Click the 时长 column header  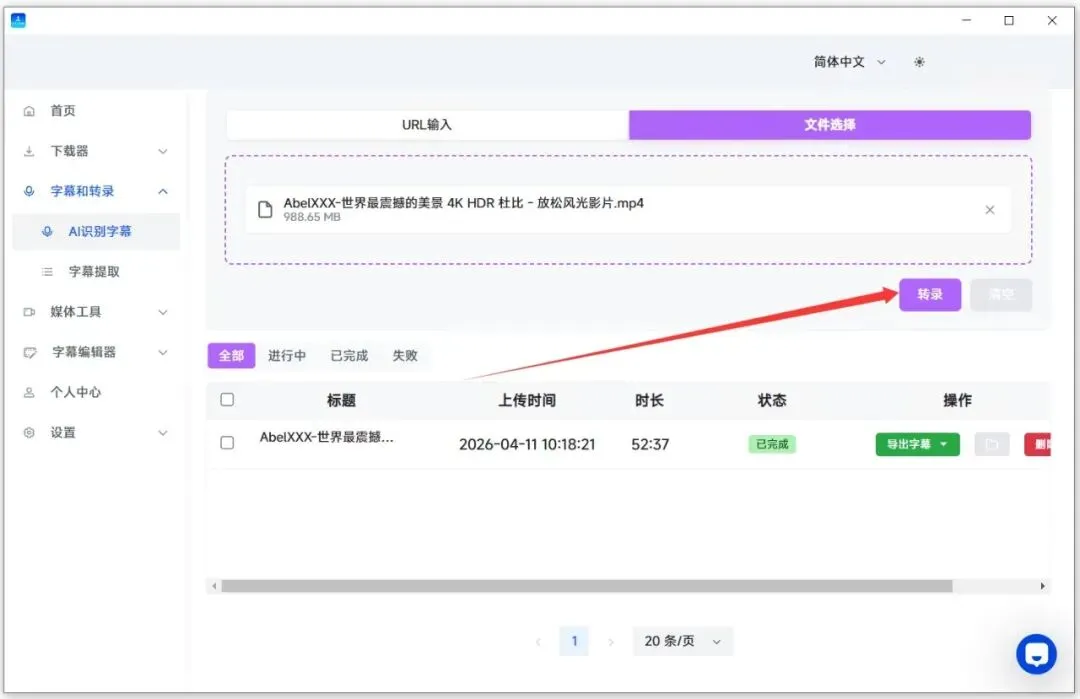[x=650, y=400]
